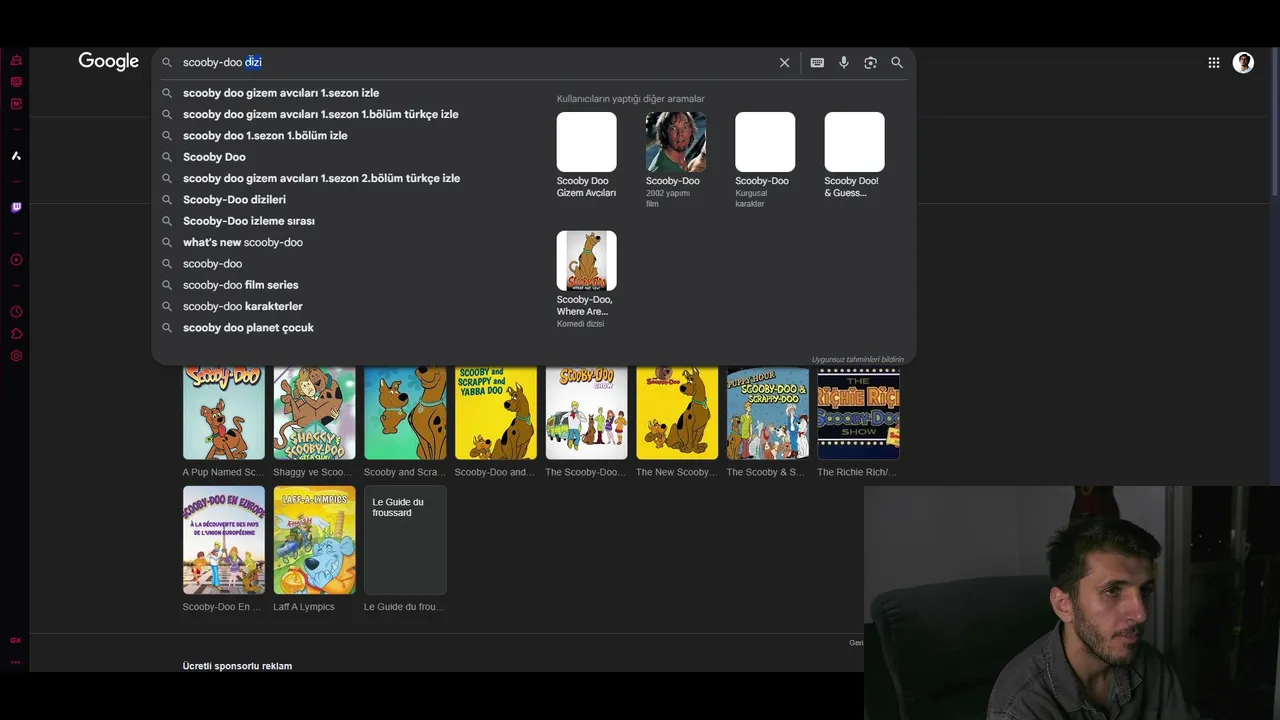The height and width of the screenshot is (720, 1280).
Task: Open GX Corner at the sidebar bottom
Action: pyautogui.click(x=16, y=640)
